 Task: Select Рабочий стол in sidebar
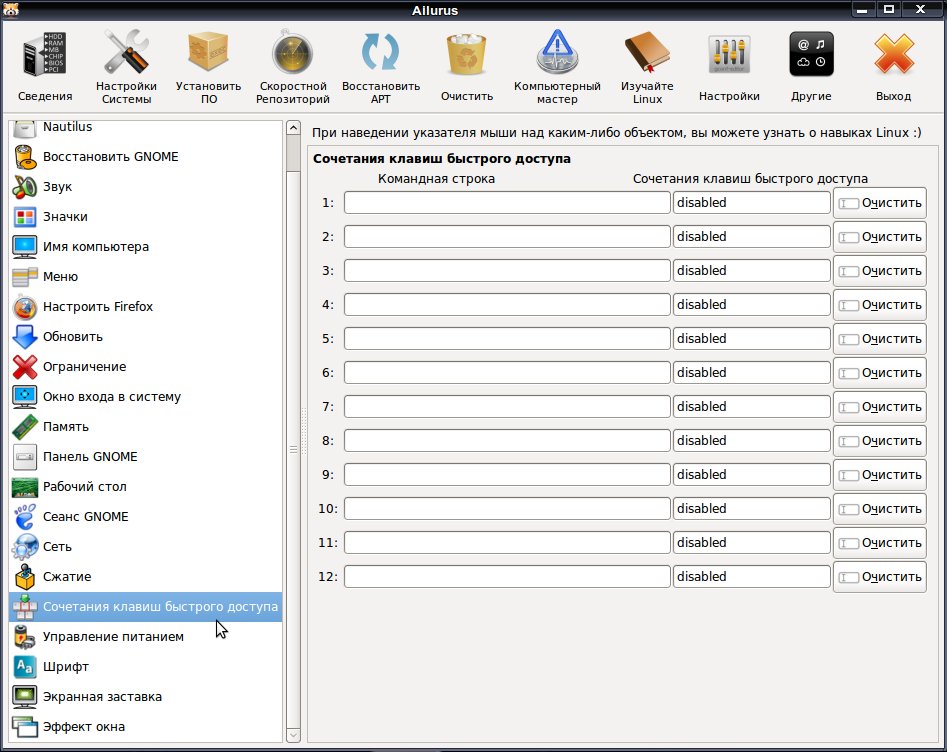coord(146,487)
